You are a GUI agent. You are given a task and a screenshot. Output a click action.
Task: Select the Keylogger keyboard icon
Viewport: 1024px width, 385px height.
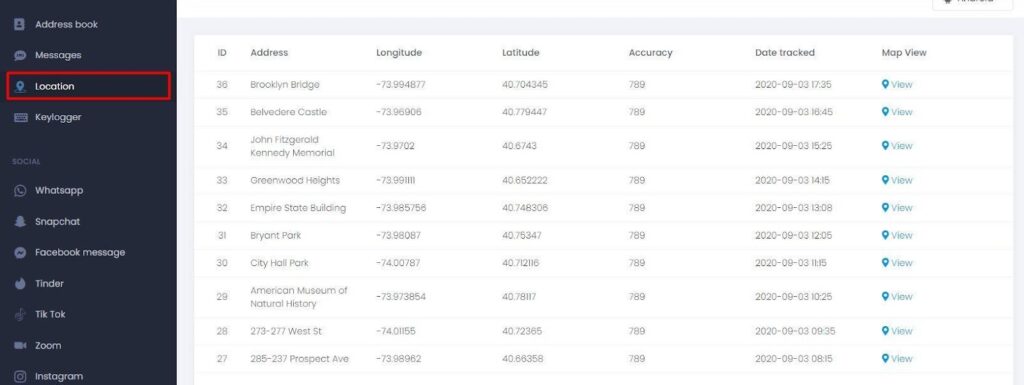tap(20, 117)
